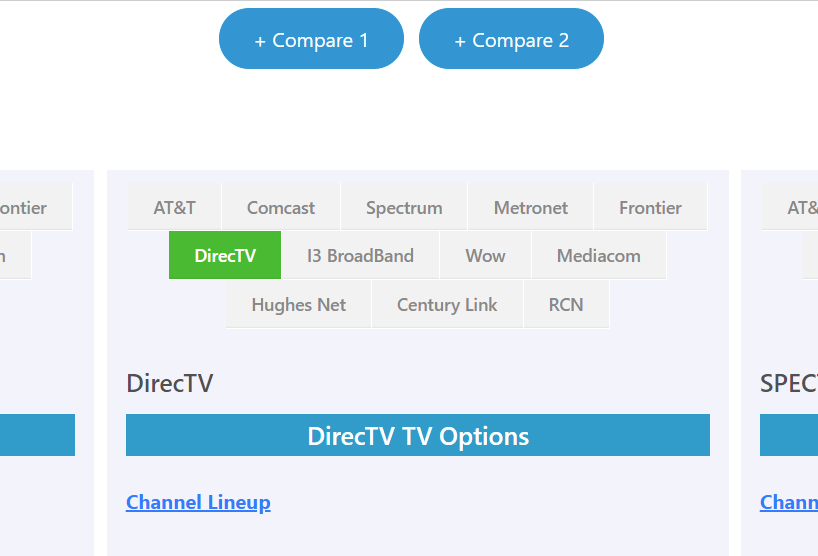Screen dimensions: 818x556
Task: Select the Frontier tab in middle panel
Action: [x=650, y=207]
